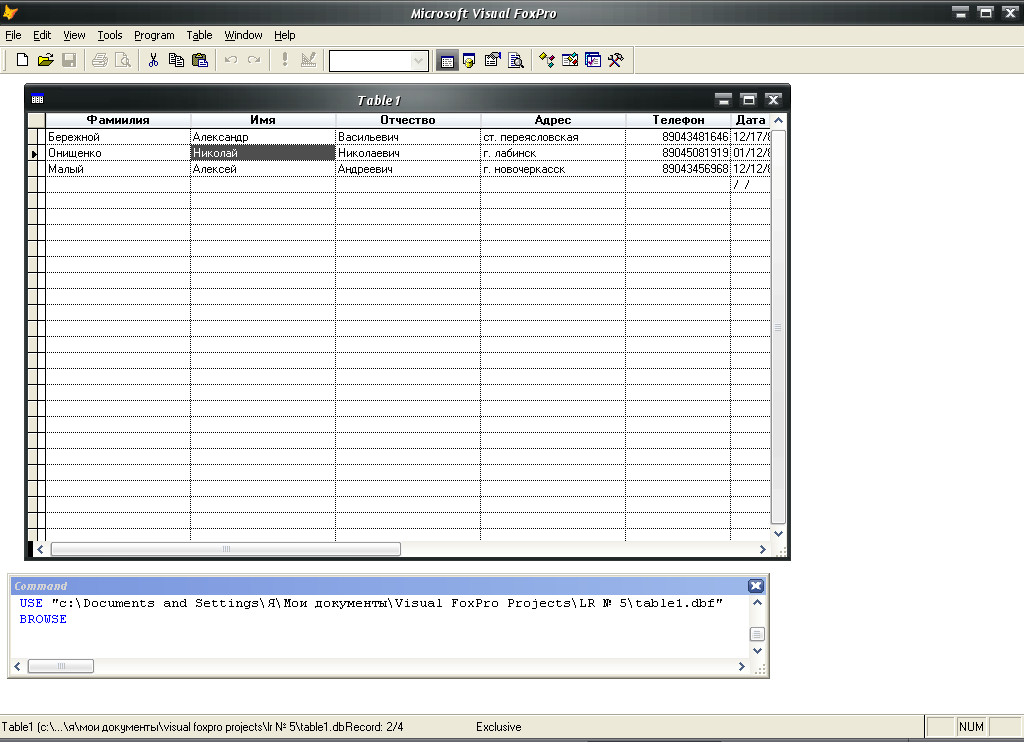Click the Save floppy disk icon

pyautogui.click(x=69, y=60)
